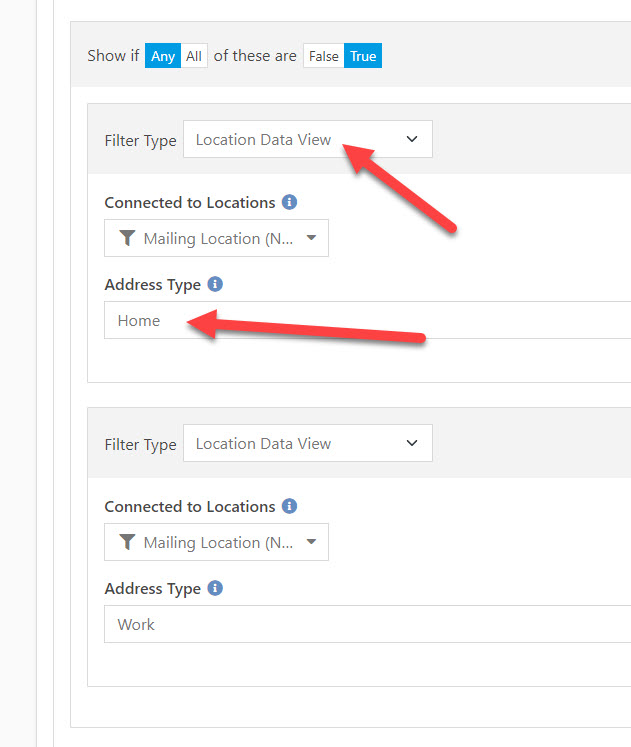
Task: Click the "of these are" text
Action: [255, 56]
